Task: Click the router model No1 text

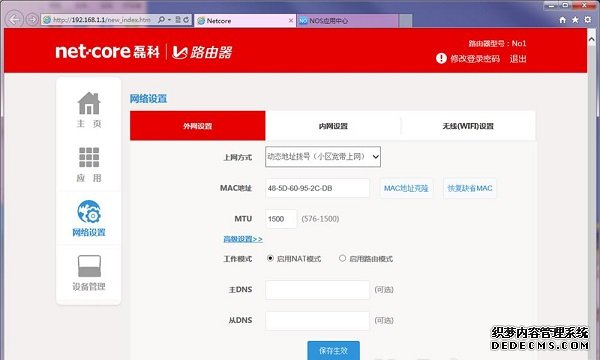Action: coord(497,43)
